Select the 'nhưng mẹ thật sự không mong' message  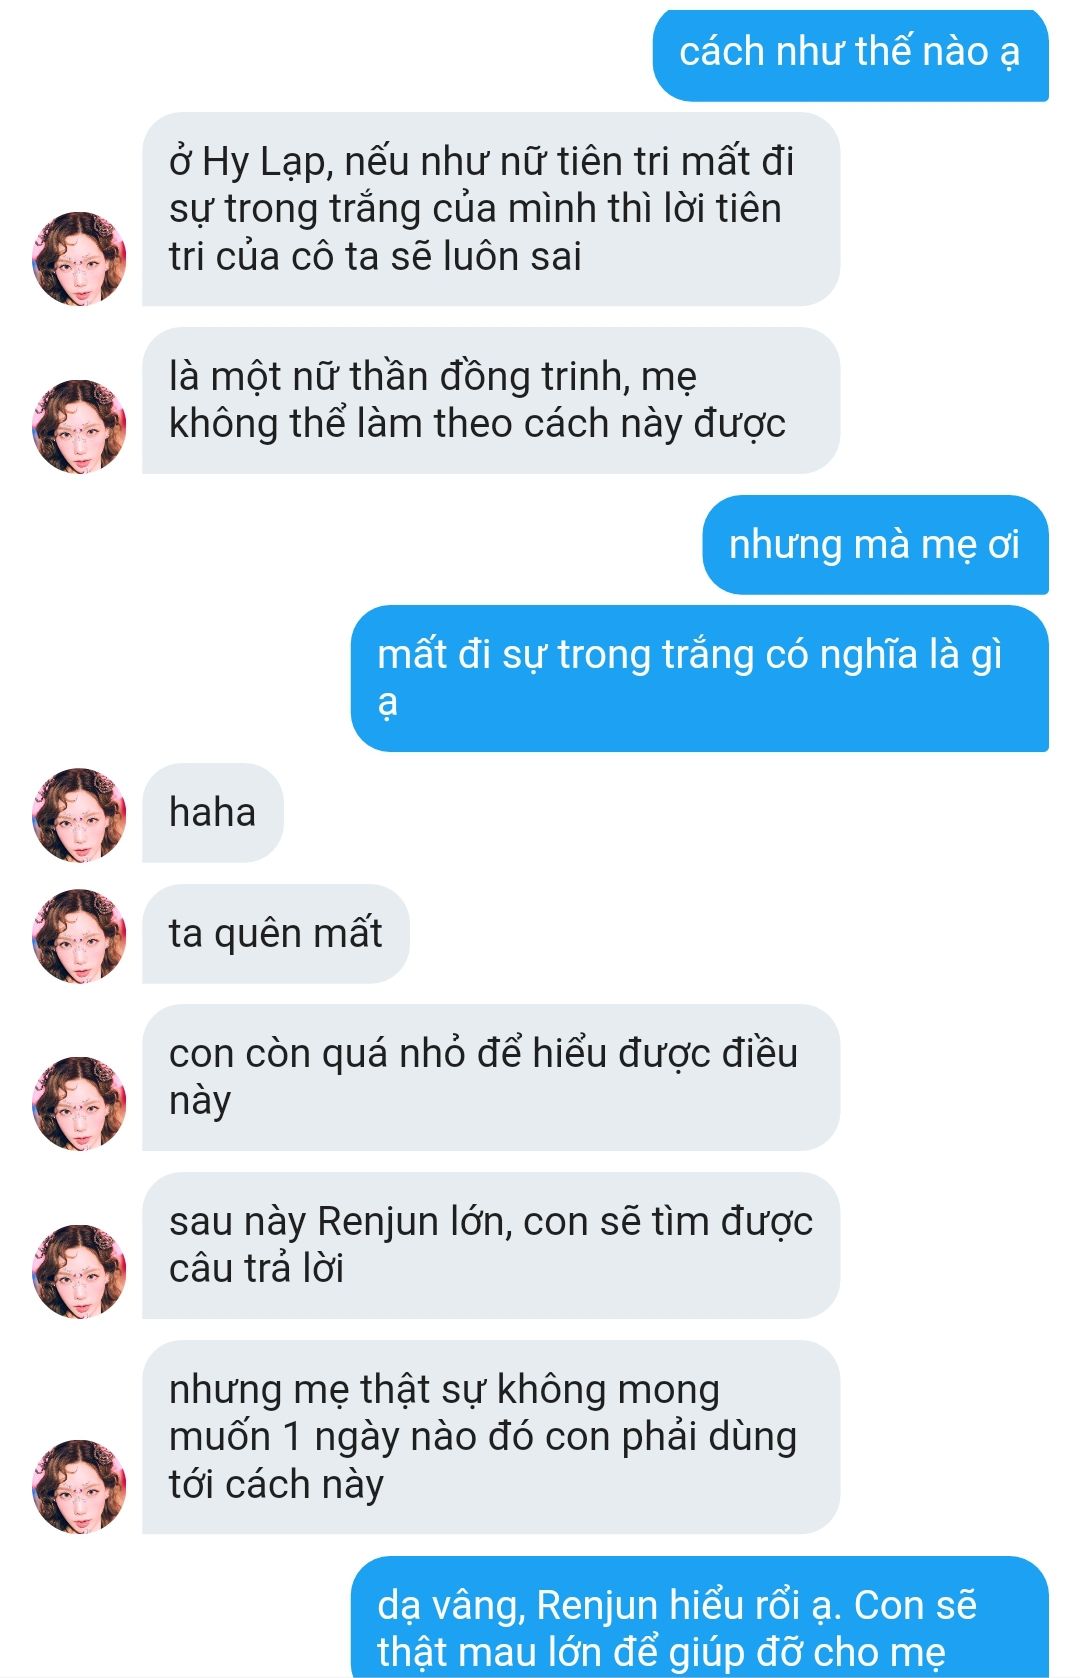pyautogui.click(x=490, y=1437)
